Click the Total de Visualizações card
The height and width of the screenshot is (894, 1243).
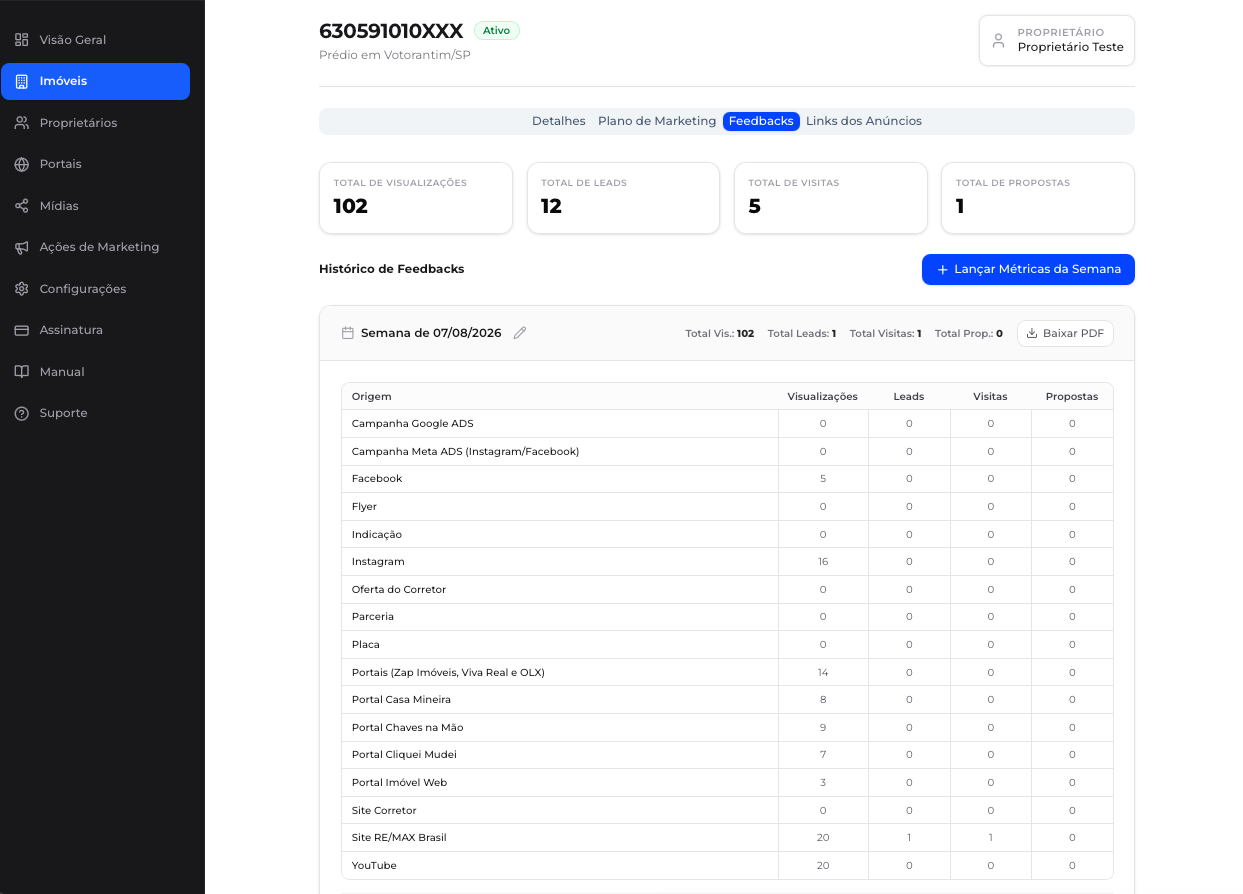pyautogui.click(x=416, y=198)
